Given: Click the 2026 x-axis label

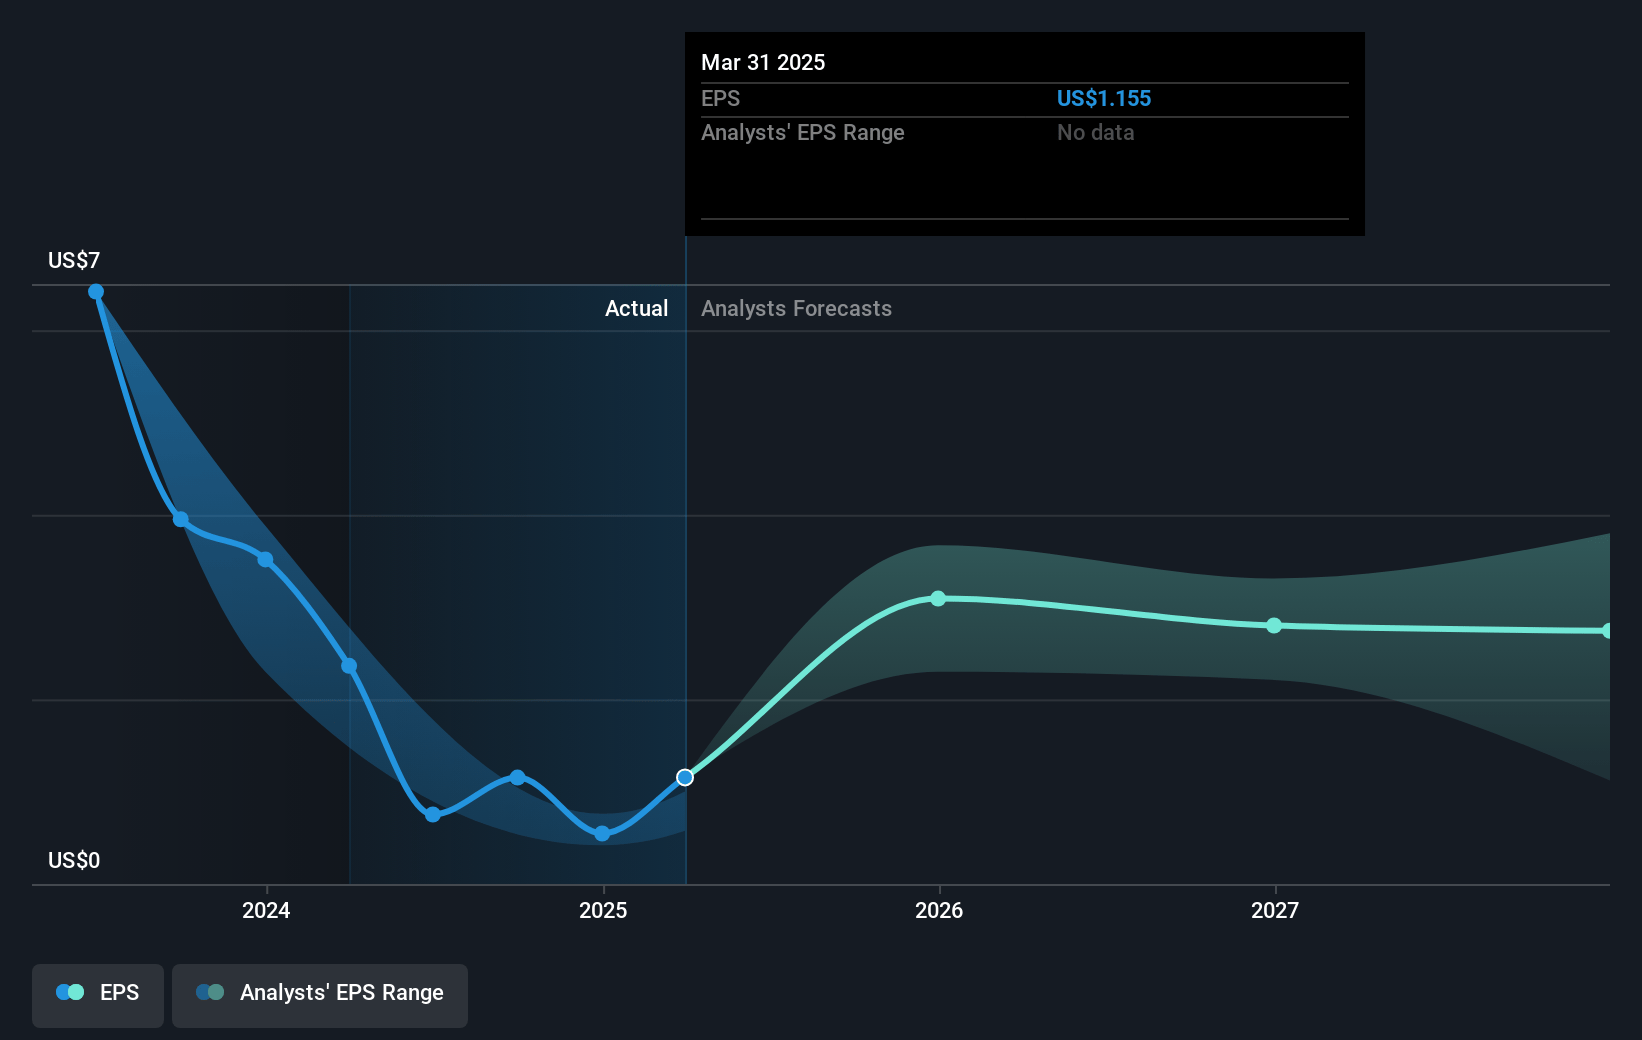Looking at the screenshot, I should 939,910.
